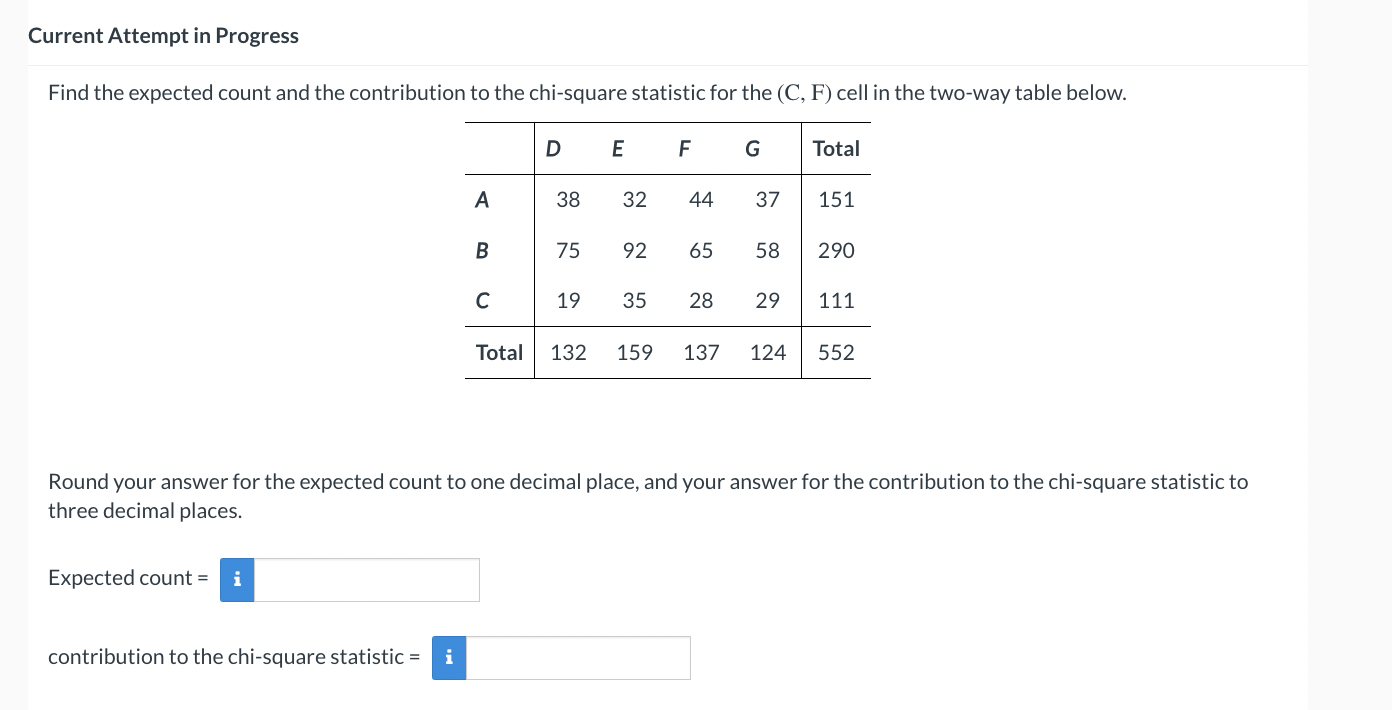Click the row label A in the table

point(481,199)
